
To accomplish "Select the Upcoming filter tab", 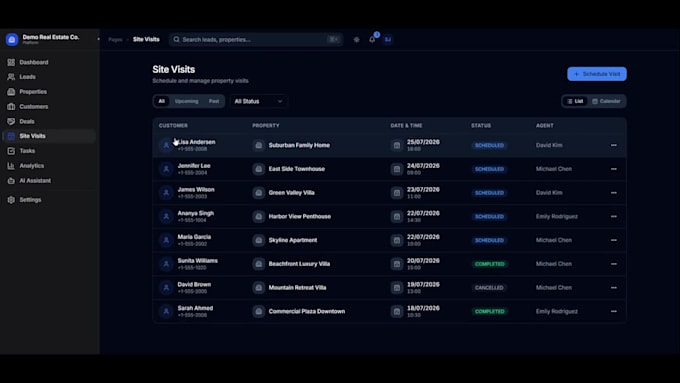I will click(x=186, y=101).
